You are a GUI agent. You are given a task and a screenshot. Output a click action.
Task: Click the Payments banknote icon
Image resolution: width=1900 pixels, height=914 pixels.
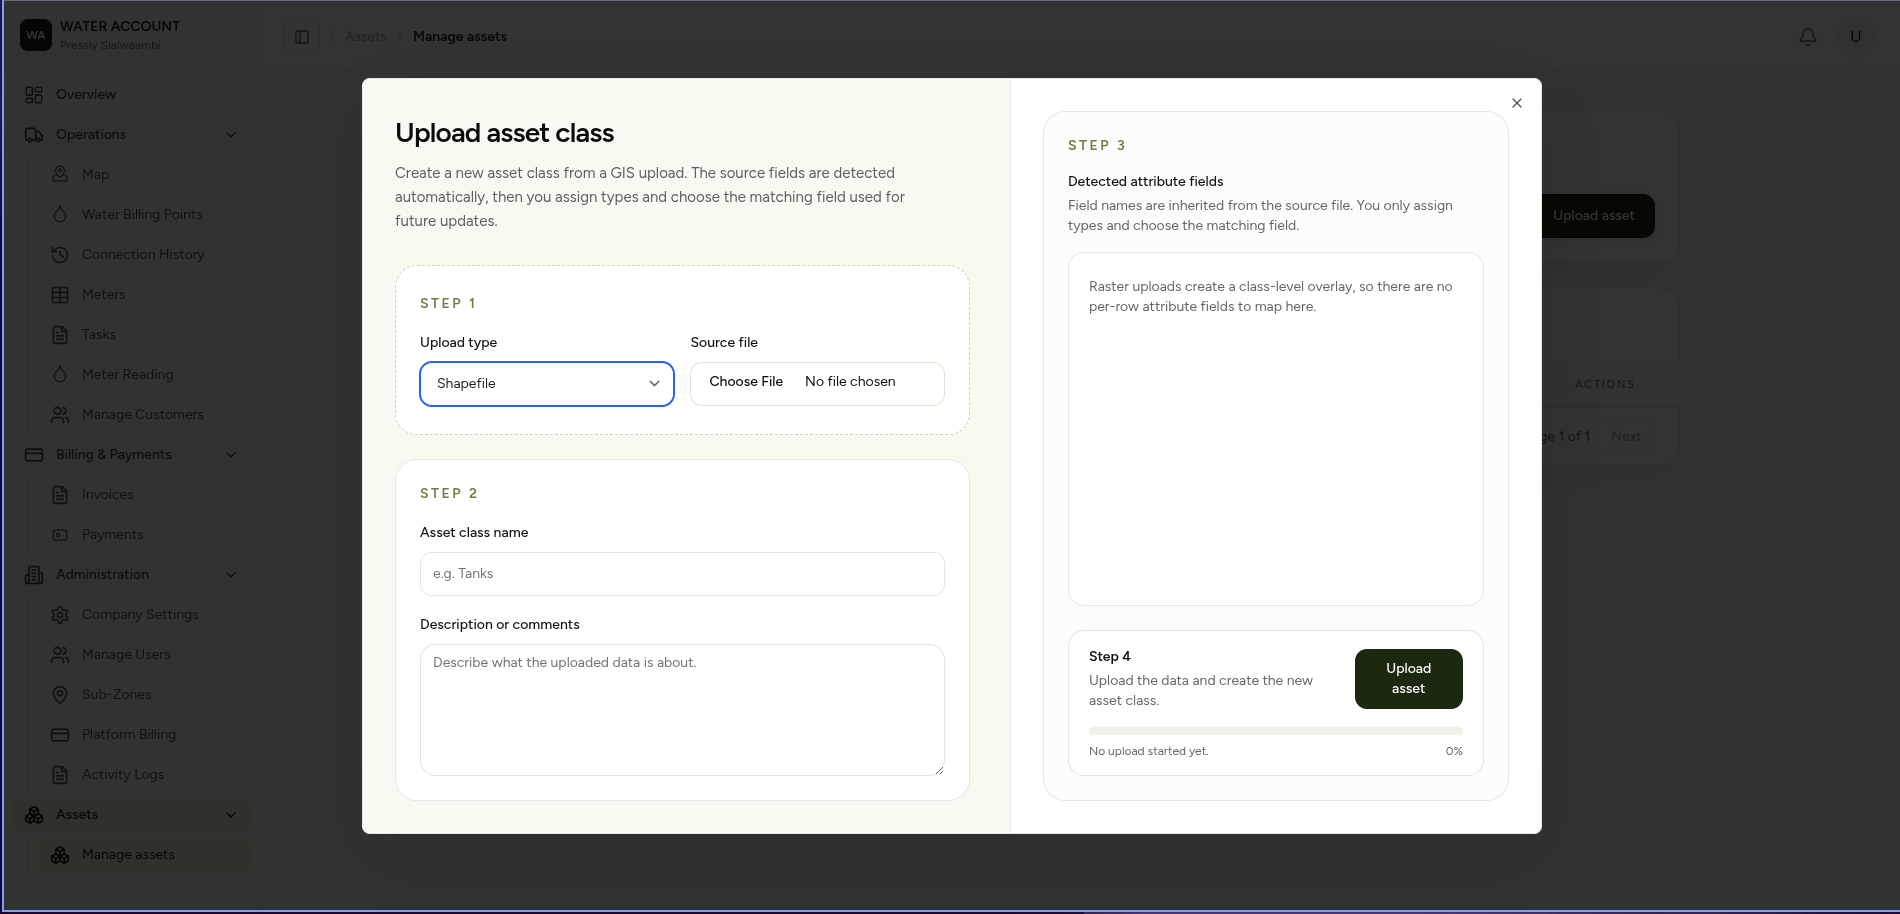pos(60,534)
